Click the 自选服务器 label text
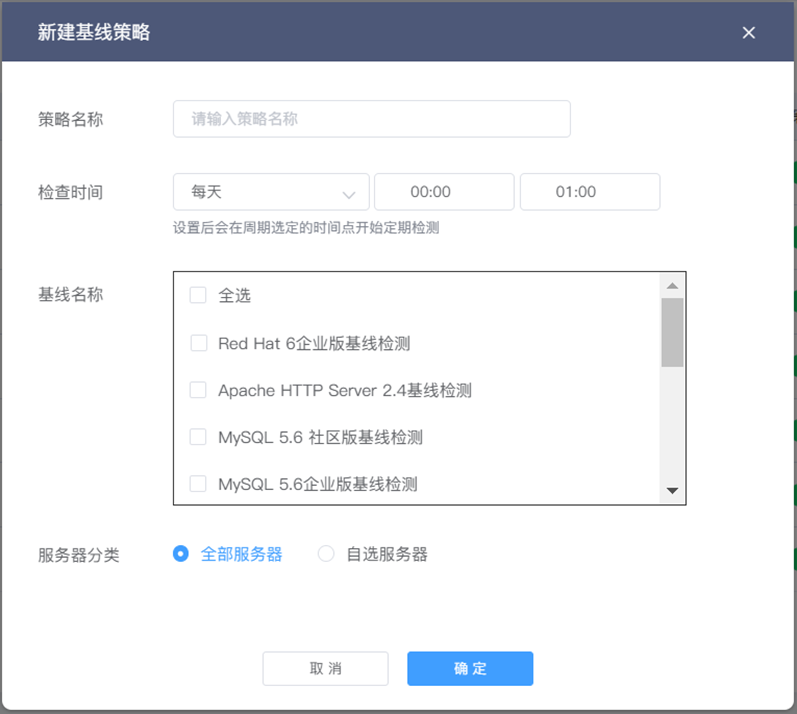Screen dimensions: 797x714 click(387, 554)
